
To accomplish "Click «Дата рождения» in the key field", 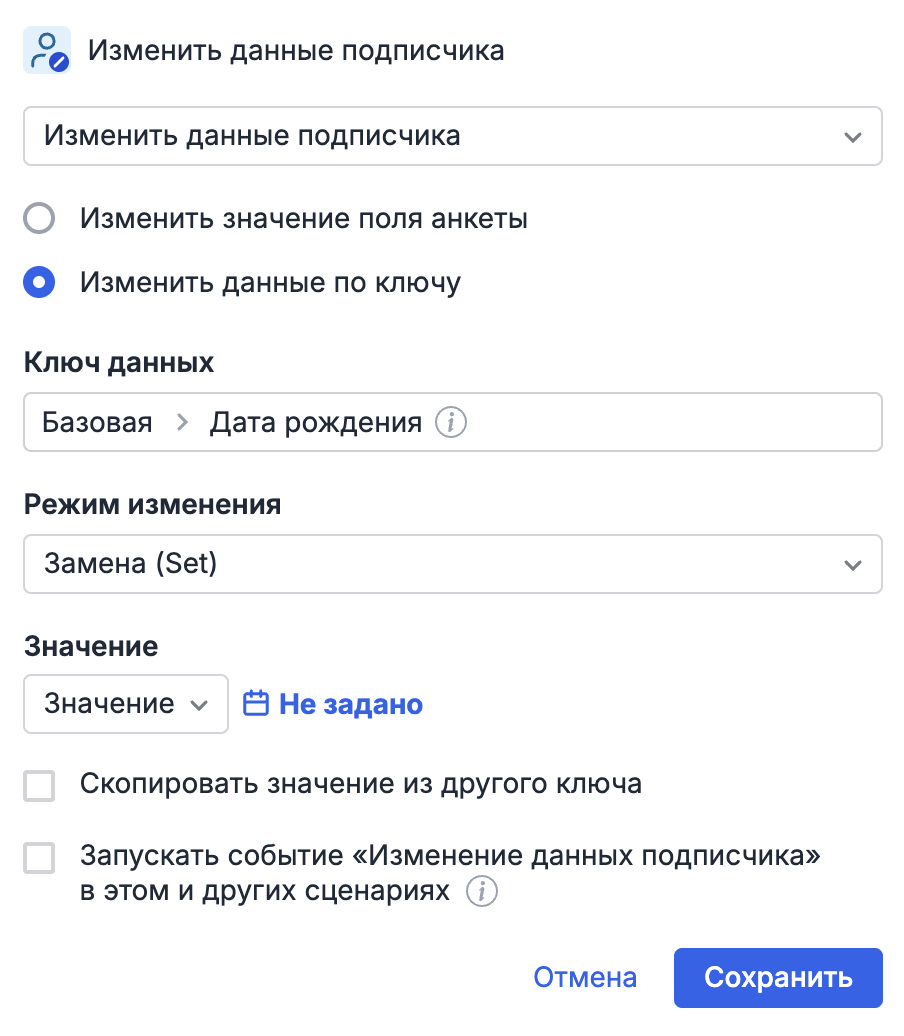I will click(x=315, y=423).
